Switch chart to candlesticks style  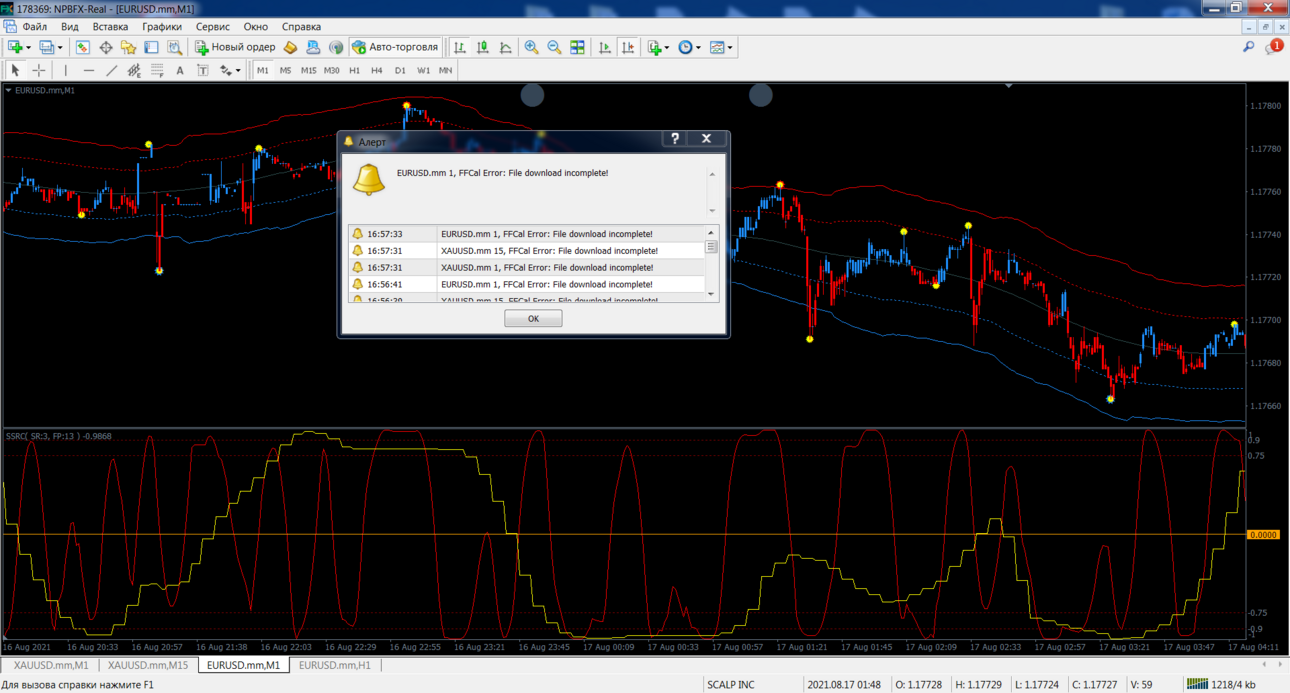[482, 47]
